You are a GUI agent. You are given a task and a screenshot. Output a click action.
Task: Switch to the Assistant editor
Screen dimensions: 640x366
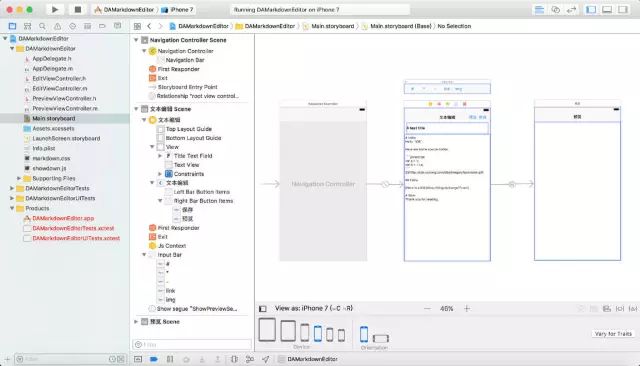[x=556, y=9]
